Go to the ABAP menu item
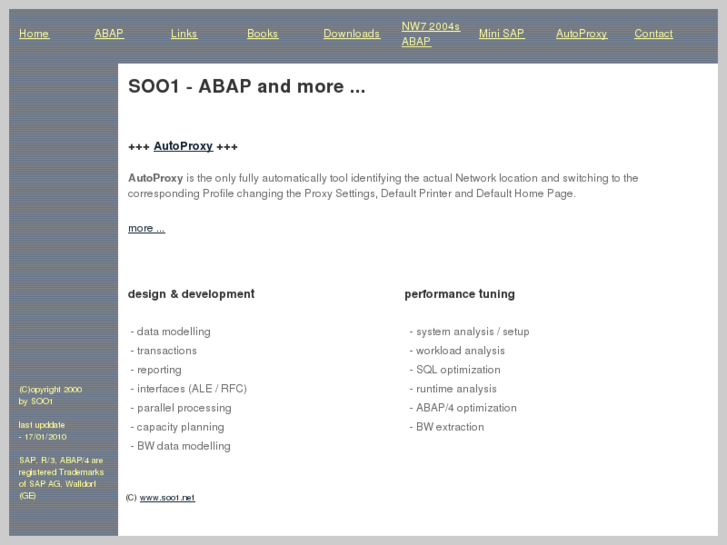This screenshot has height=545, width=727. pos(109,34)
